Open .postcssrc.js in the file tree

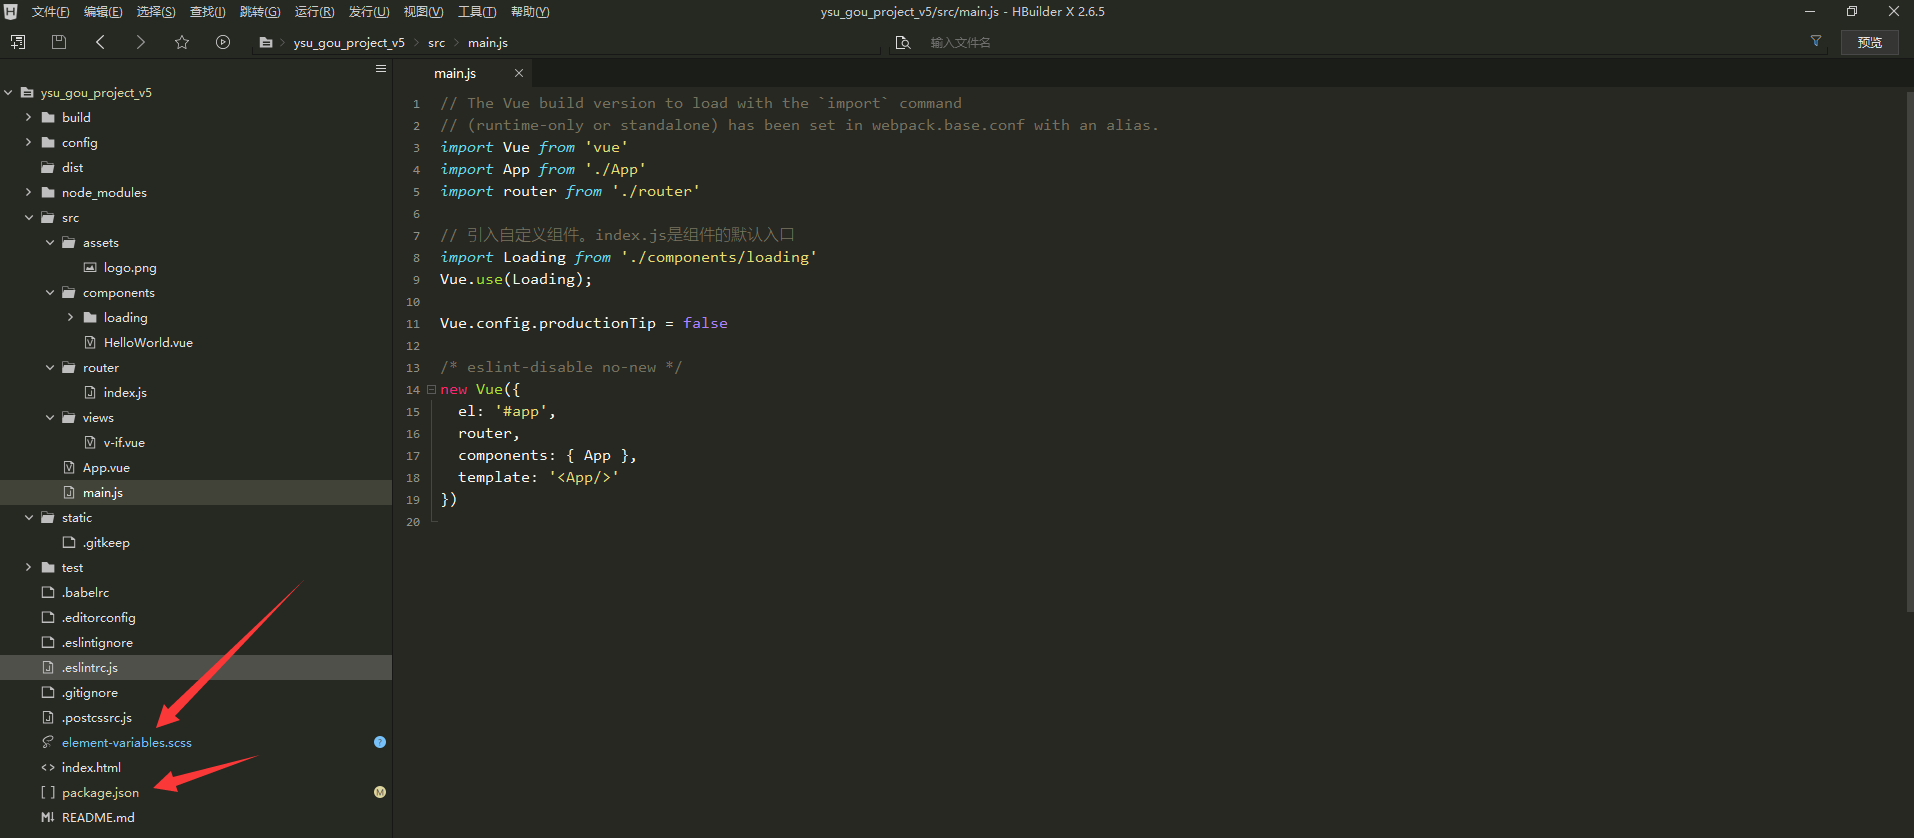(97, 717)
